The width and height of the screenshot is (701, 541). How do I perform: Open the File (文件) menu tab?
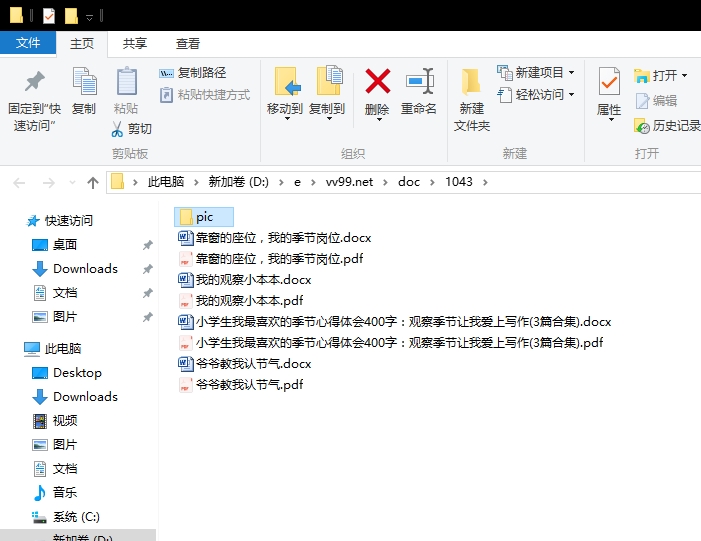(28, 43)
